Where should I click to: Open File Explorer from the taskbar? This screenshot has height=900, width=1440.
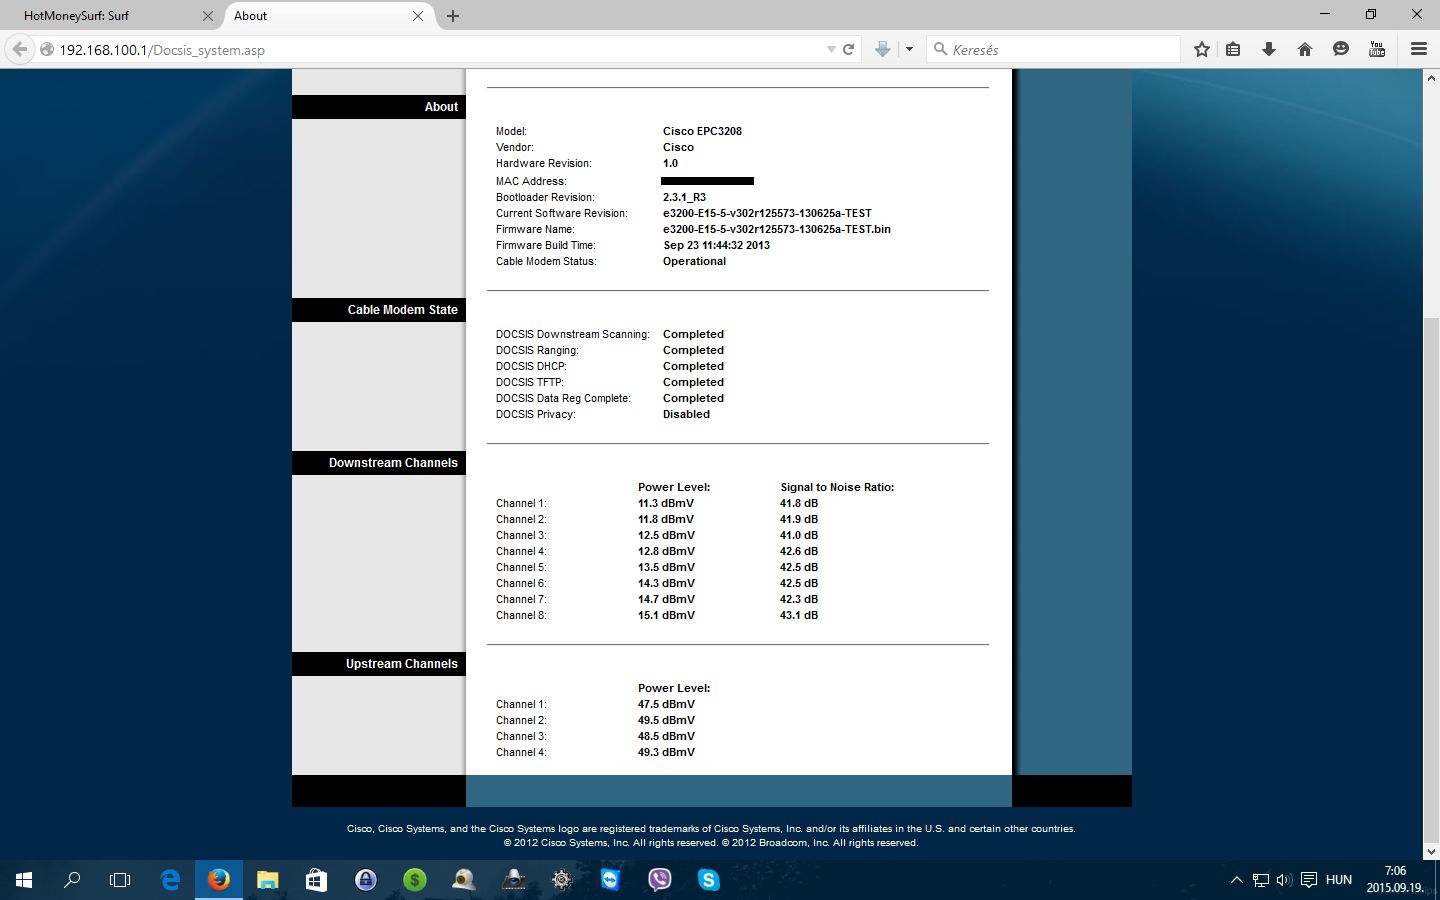[268, 880]
